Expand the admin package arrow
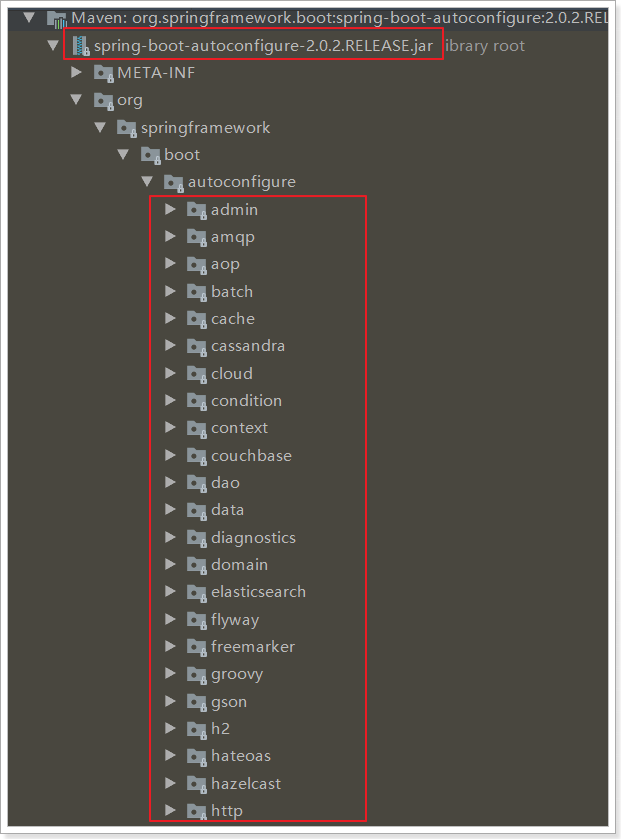 point(170,209)
